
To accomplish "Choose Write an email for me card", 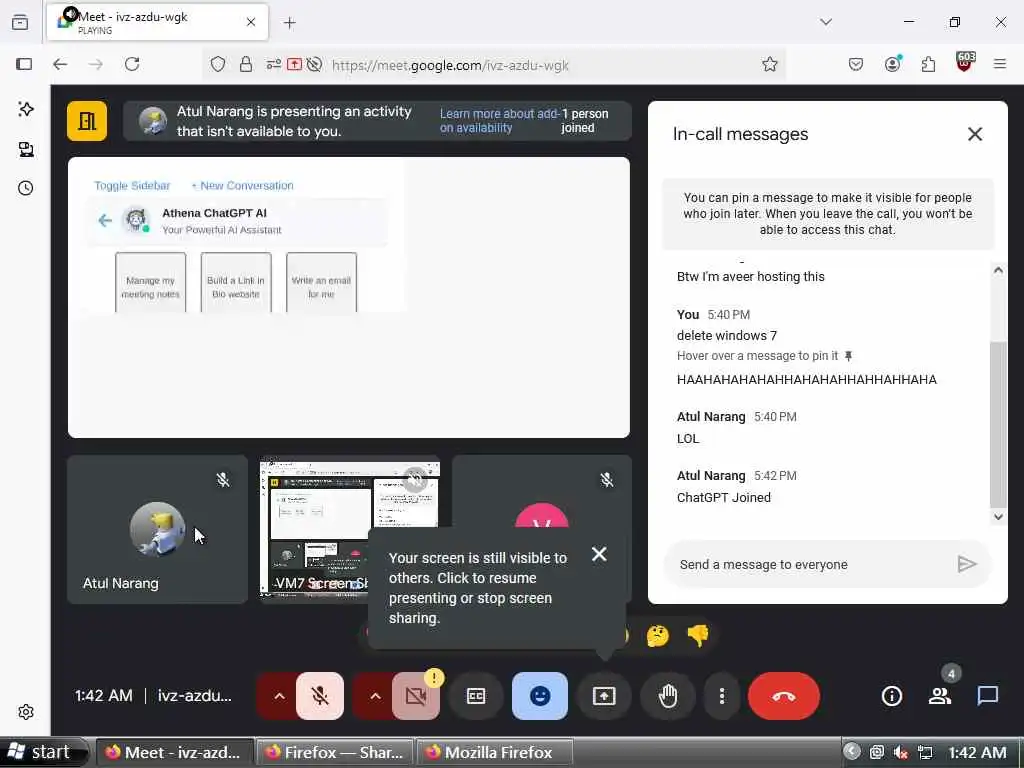I will pos(321,282).
